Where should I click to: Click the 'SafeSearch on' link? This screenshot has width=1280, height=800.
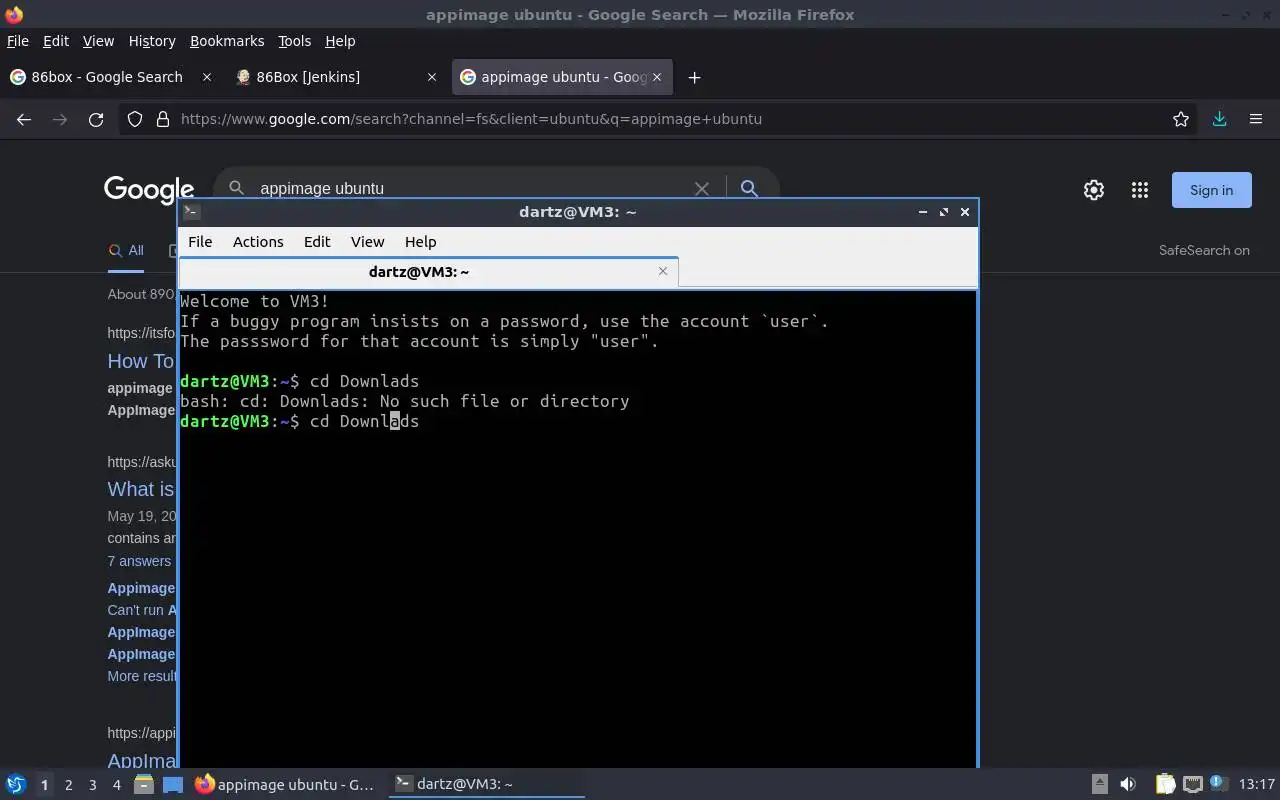pyautogui.click(x=1204, y=251)
